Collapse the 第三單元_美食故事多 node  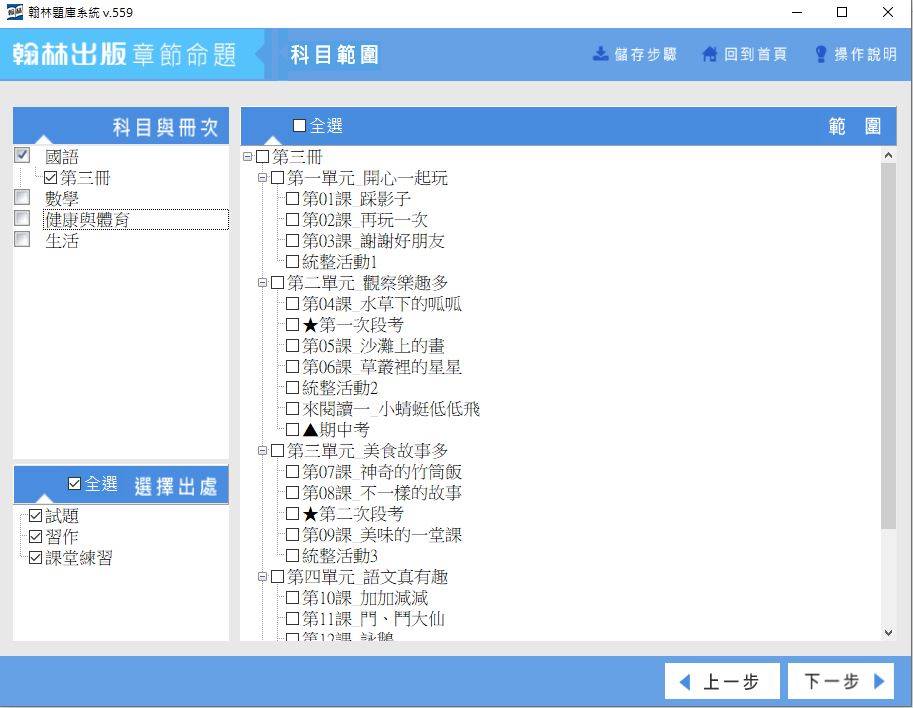pyautogui.click(x=263, y=450)
